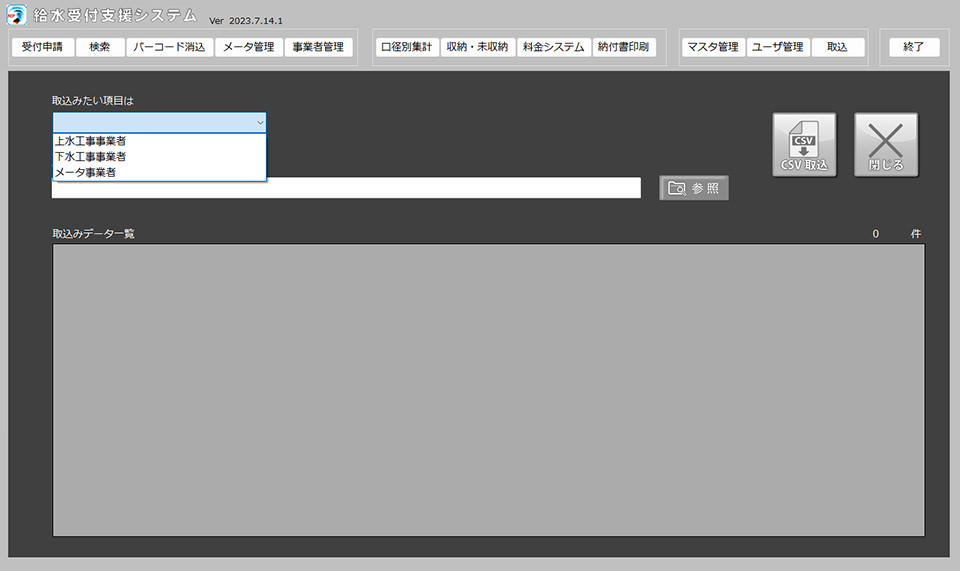Select the メータ管理 menu item

pyautogui.click(x=248, y=47)
